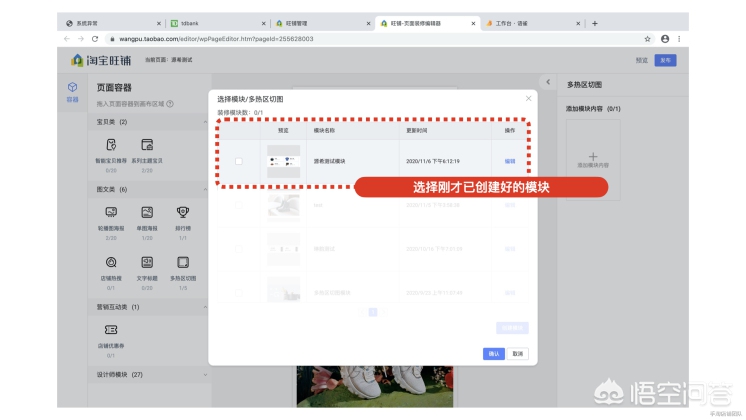Viewport: 746px width, 420px height.
Task: Check the box for the 多热区切图模块 row
Action: pyautogui.click(x=239, y=293)
